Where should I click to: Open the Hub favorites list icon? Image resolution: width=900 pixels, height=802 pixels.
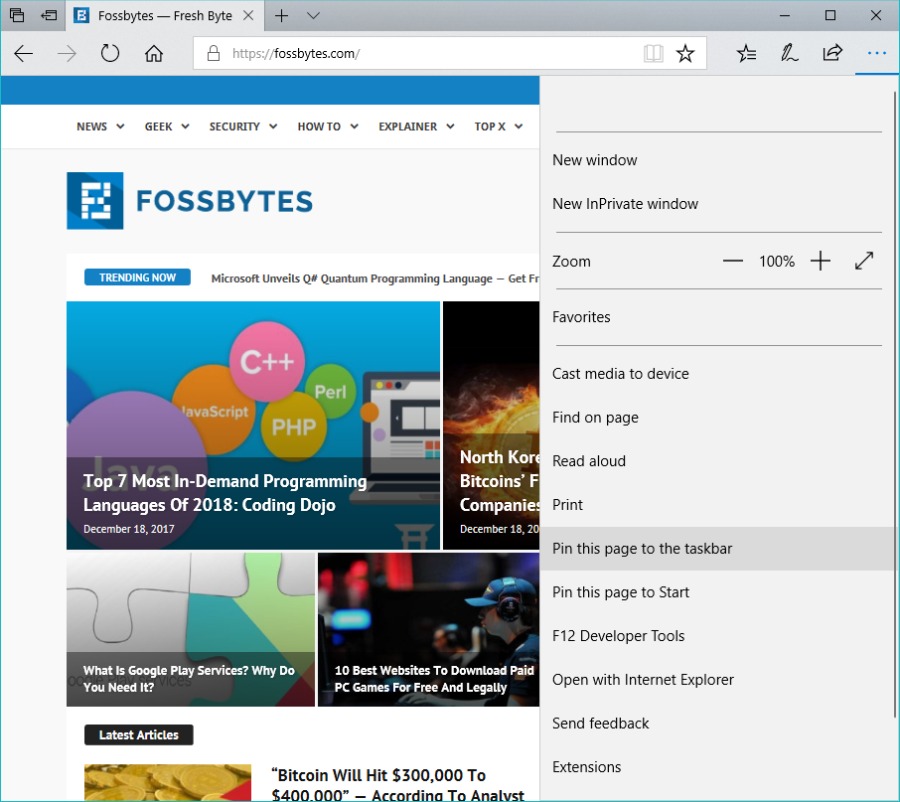point(746,53)
